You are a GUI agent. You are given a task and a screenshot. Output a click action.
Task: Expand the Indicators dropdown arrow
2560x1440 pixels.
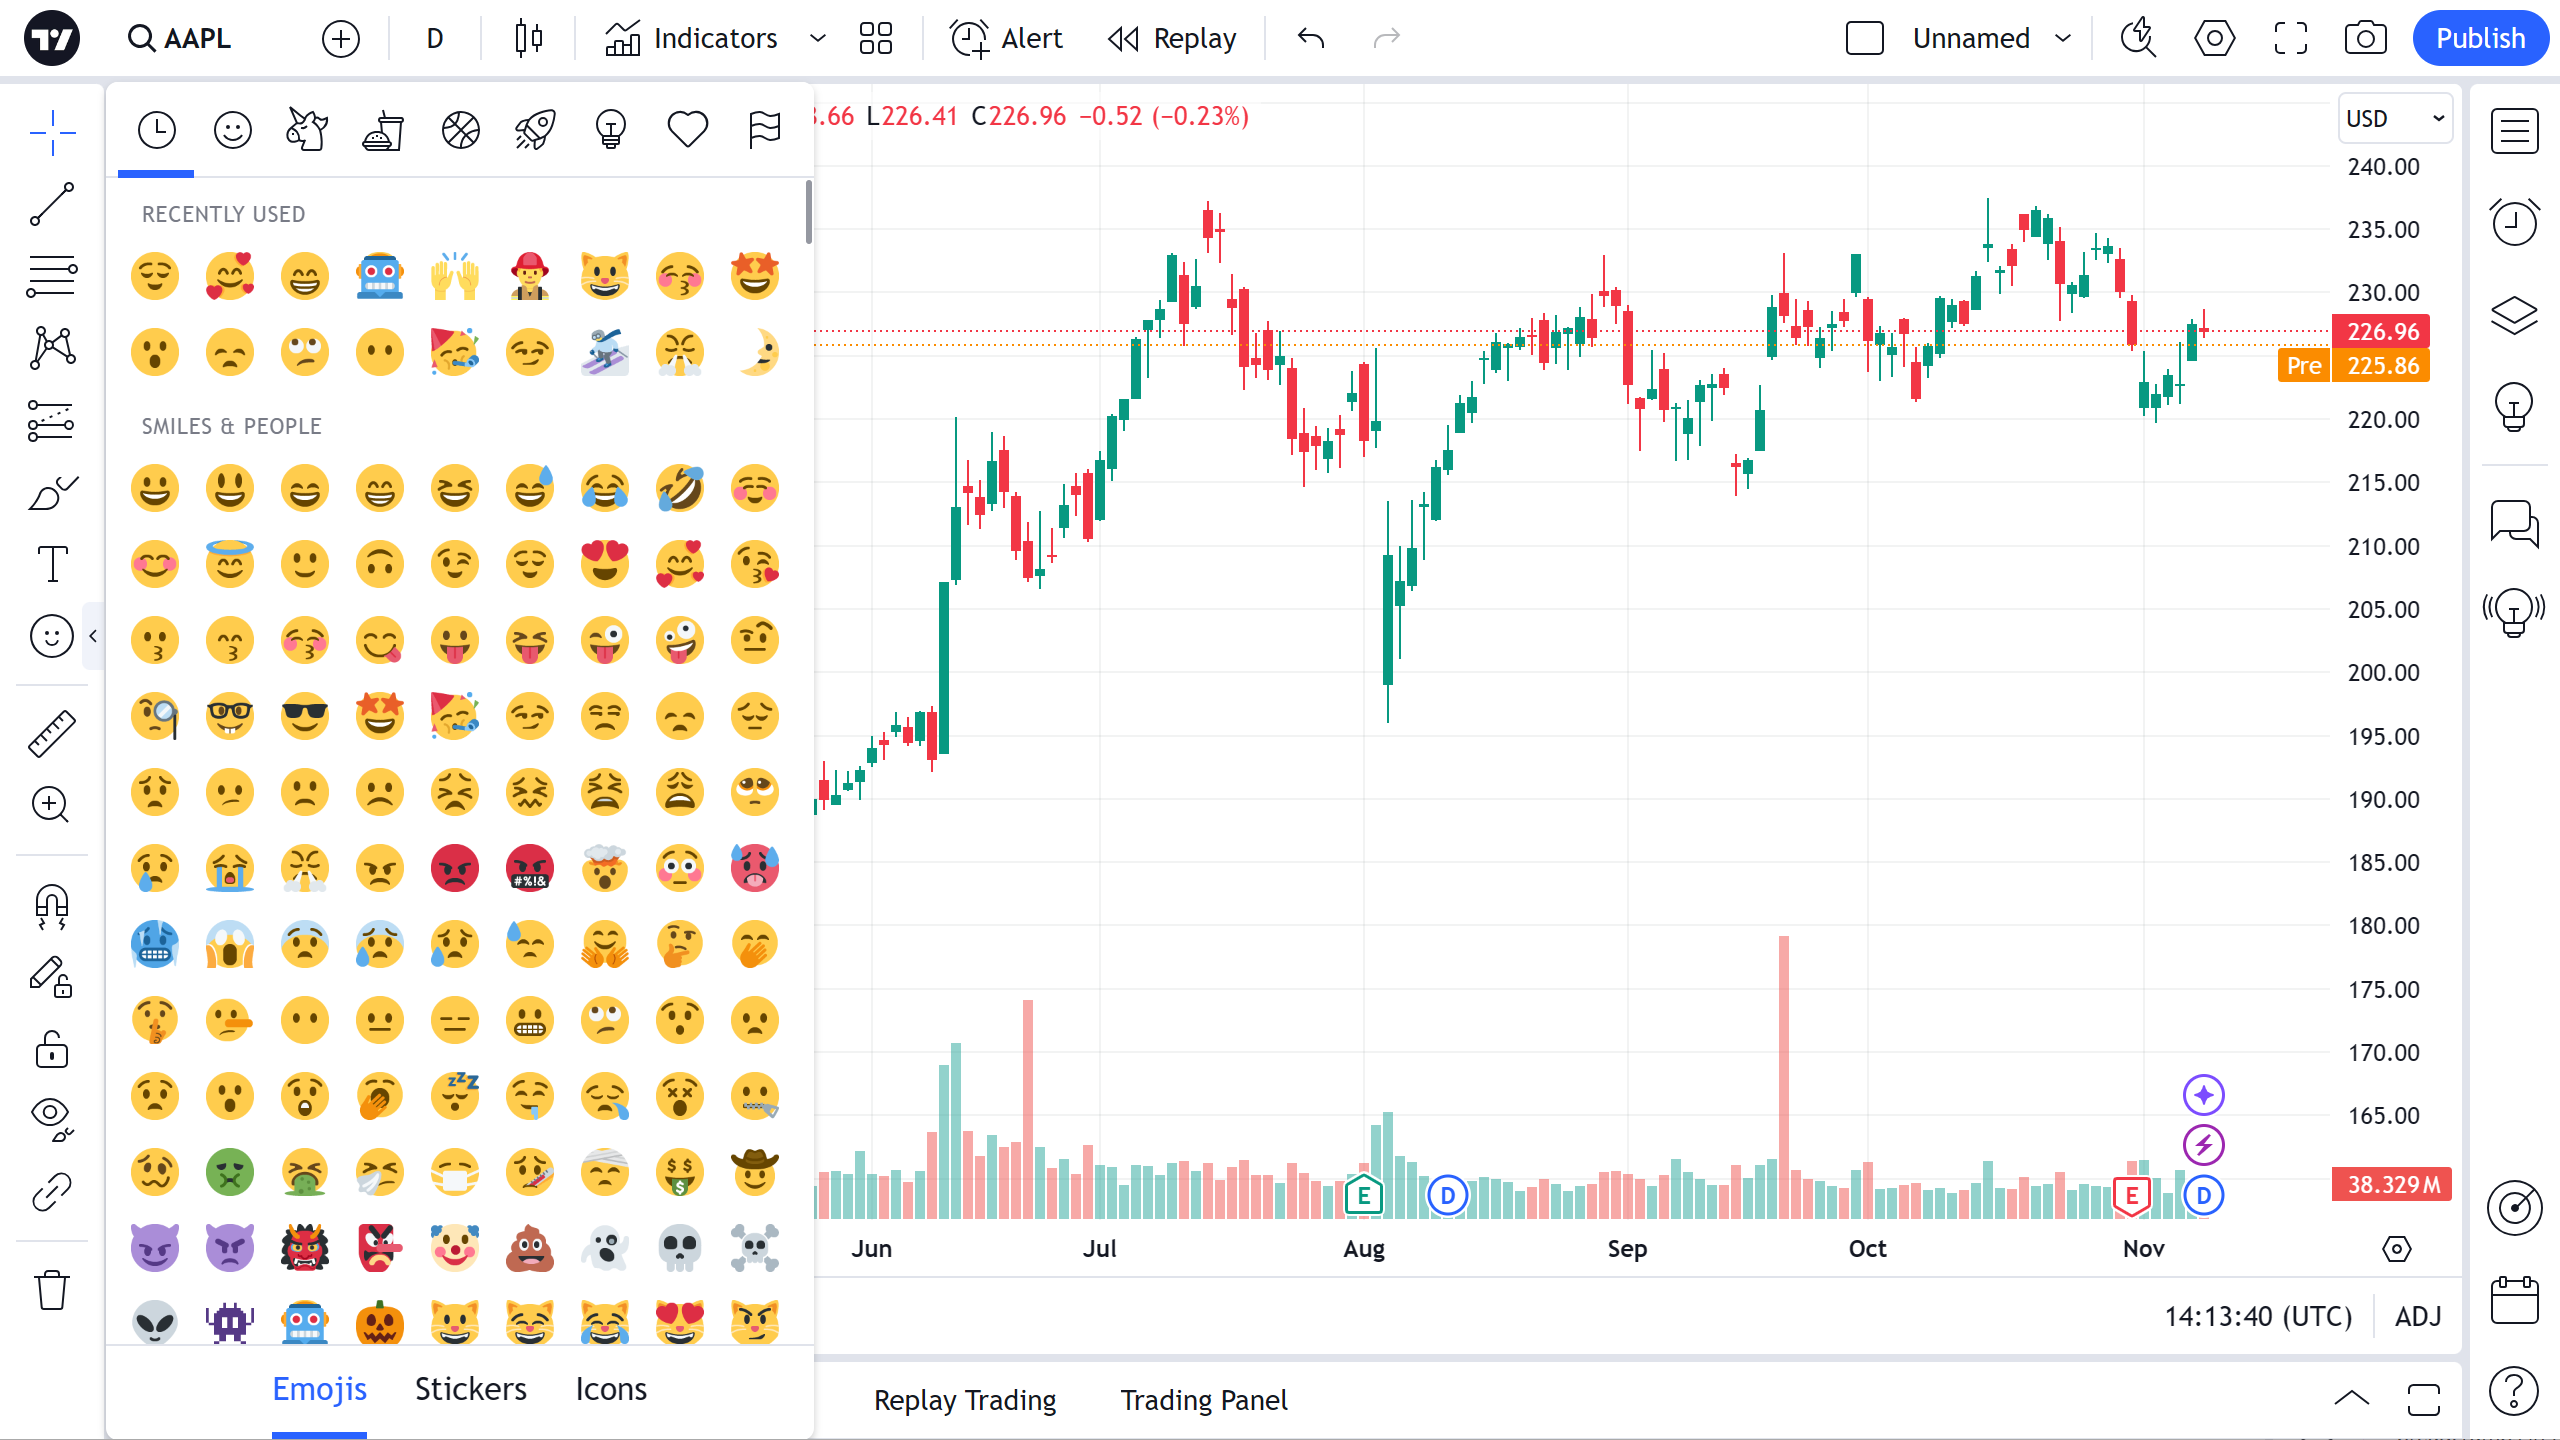[818, 38]
